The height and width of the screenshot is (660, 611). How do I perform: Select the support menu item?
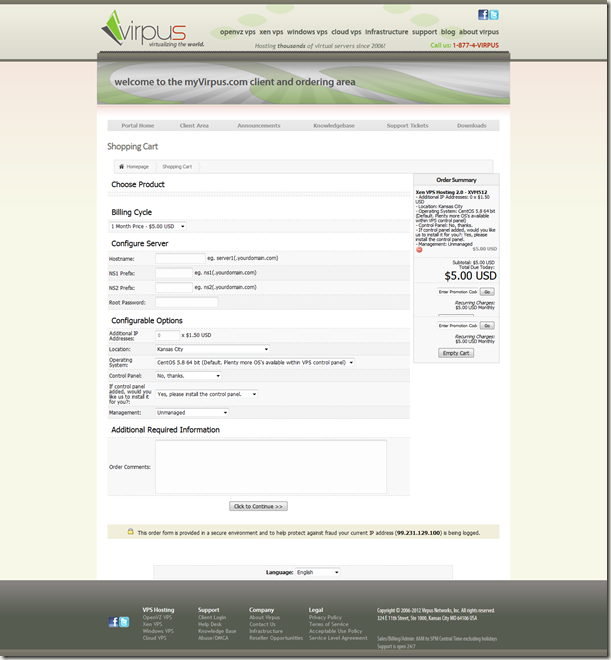pos(424,32)
